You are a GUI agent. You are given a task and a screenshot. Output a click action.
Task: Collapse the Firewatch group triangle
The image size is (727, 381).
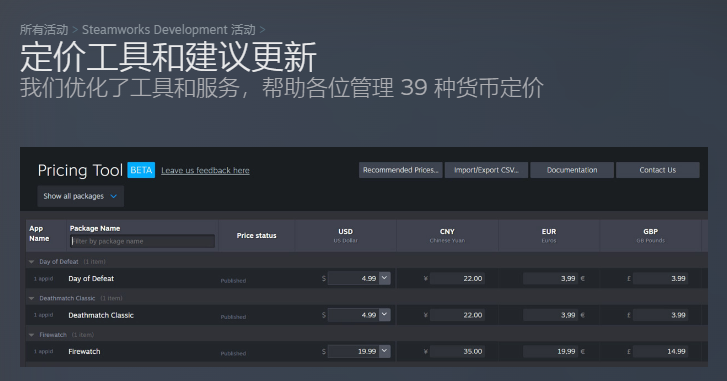[32, 335]
